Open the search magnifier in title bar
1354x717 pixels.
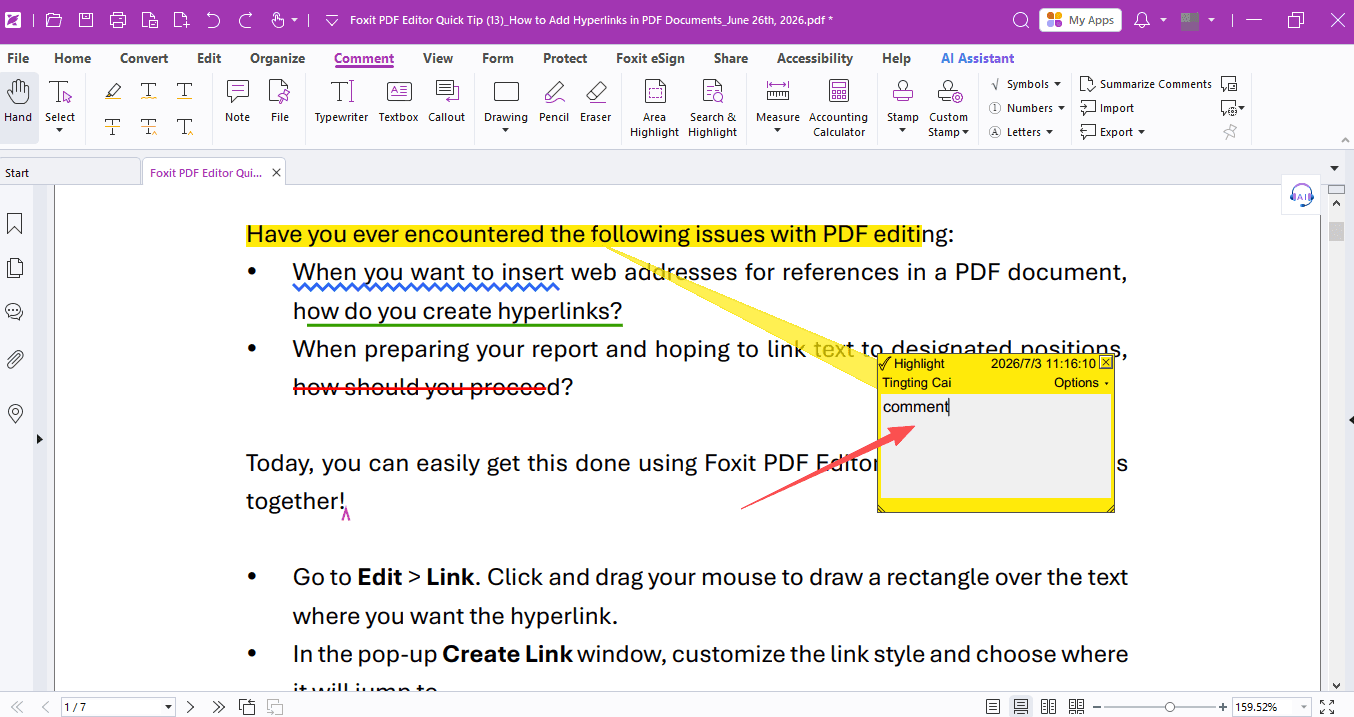point(1020,20)
